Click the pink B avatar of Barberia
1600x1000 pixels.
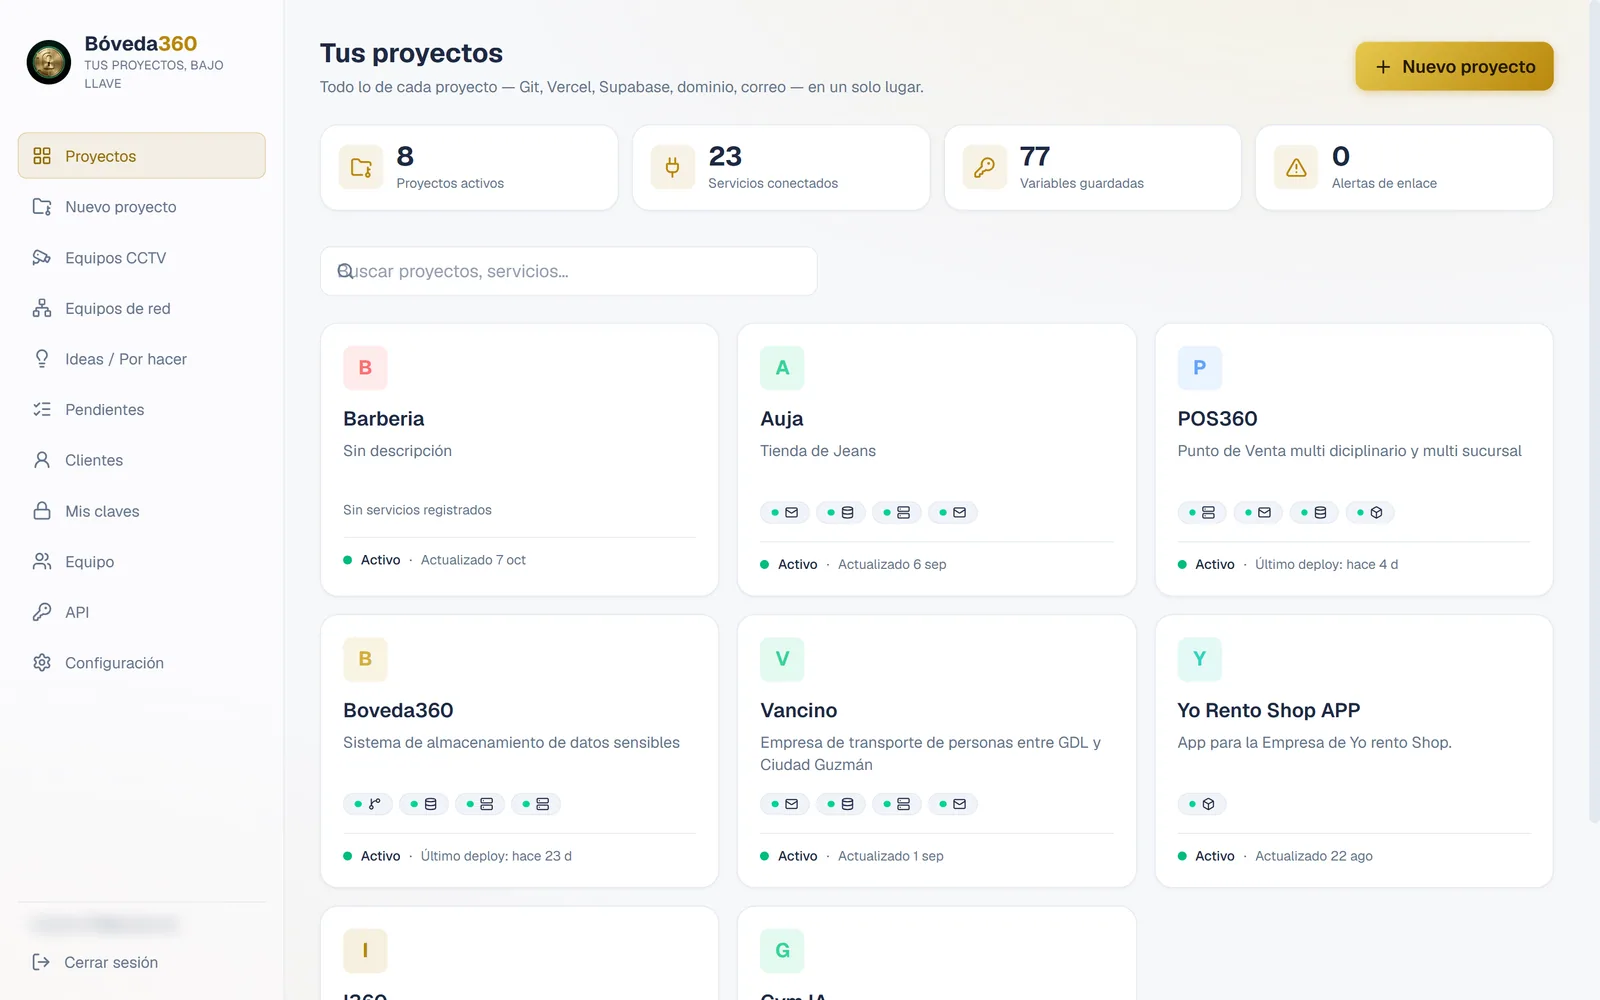[365, 368]
